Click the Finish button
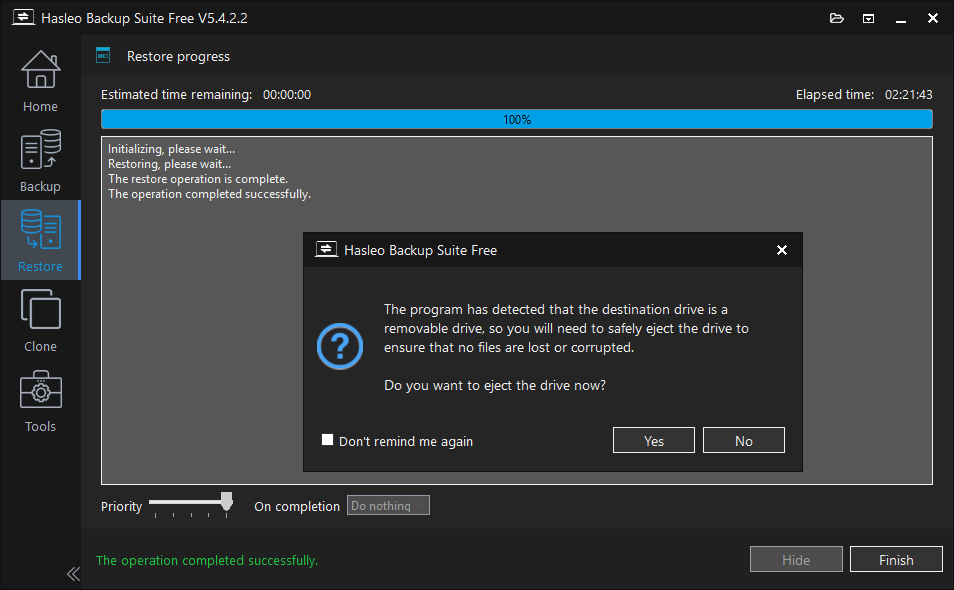 896,560
